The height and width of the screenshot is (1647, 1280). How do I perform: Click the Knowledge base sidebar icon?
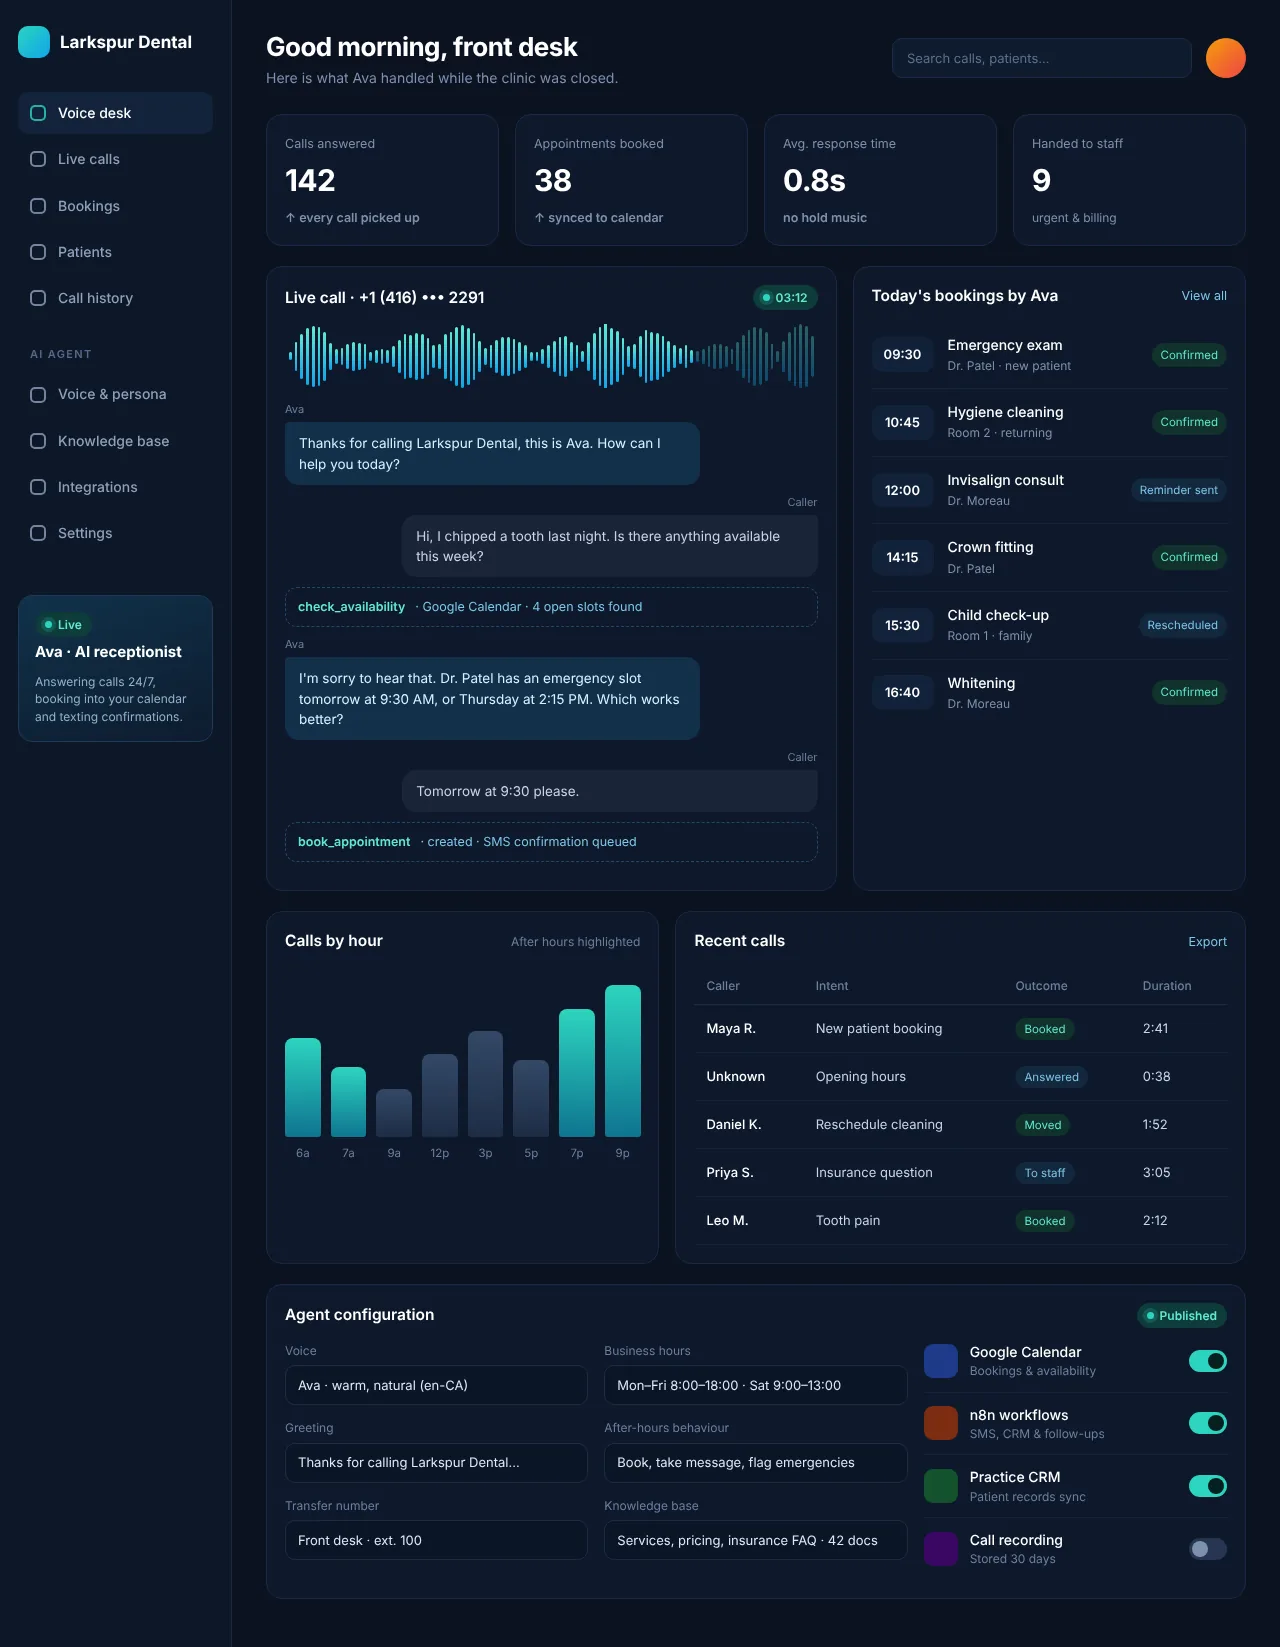click(38, 441)
